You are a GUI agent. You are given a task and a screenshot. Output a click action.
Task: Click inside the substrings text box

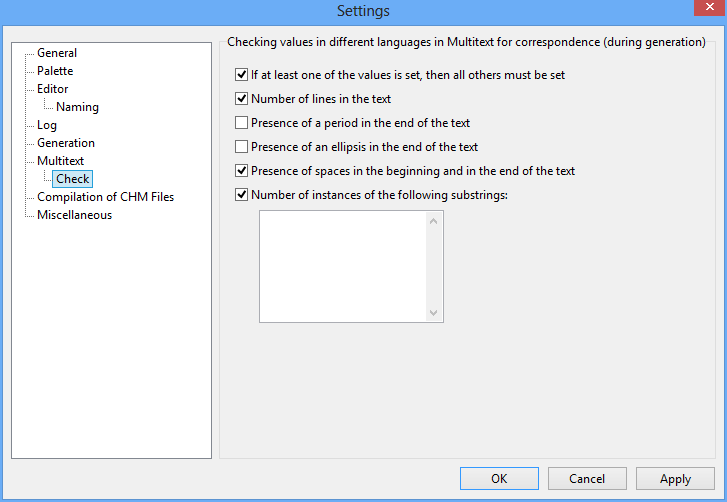pos(342,266)
